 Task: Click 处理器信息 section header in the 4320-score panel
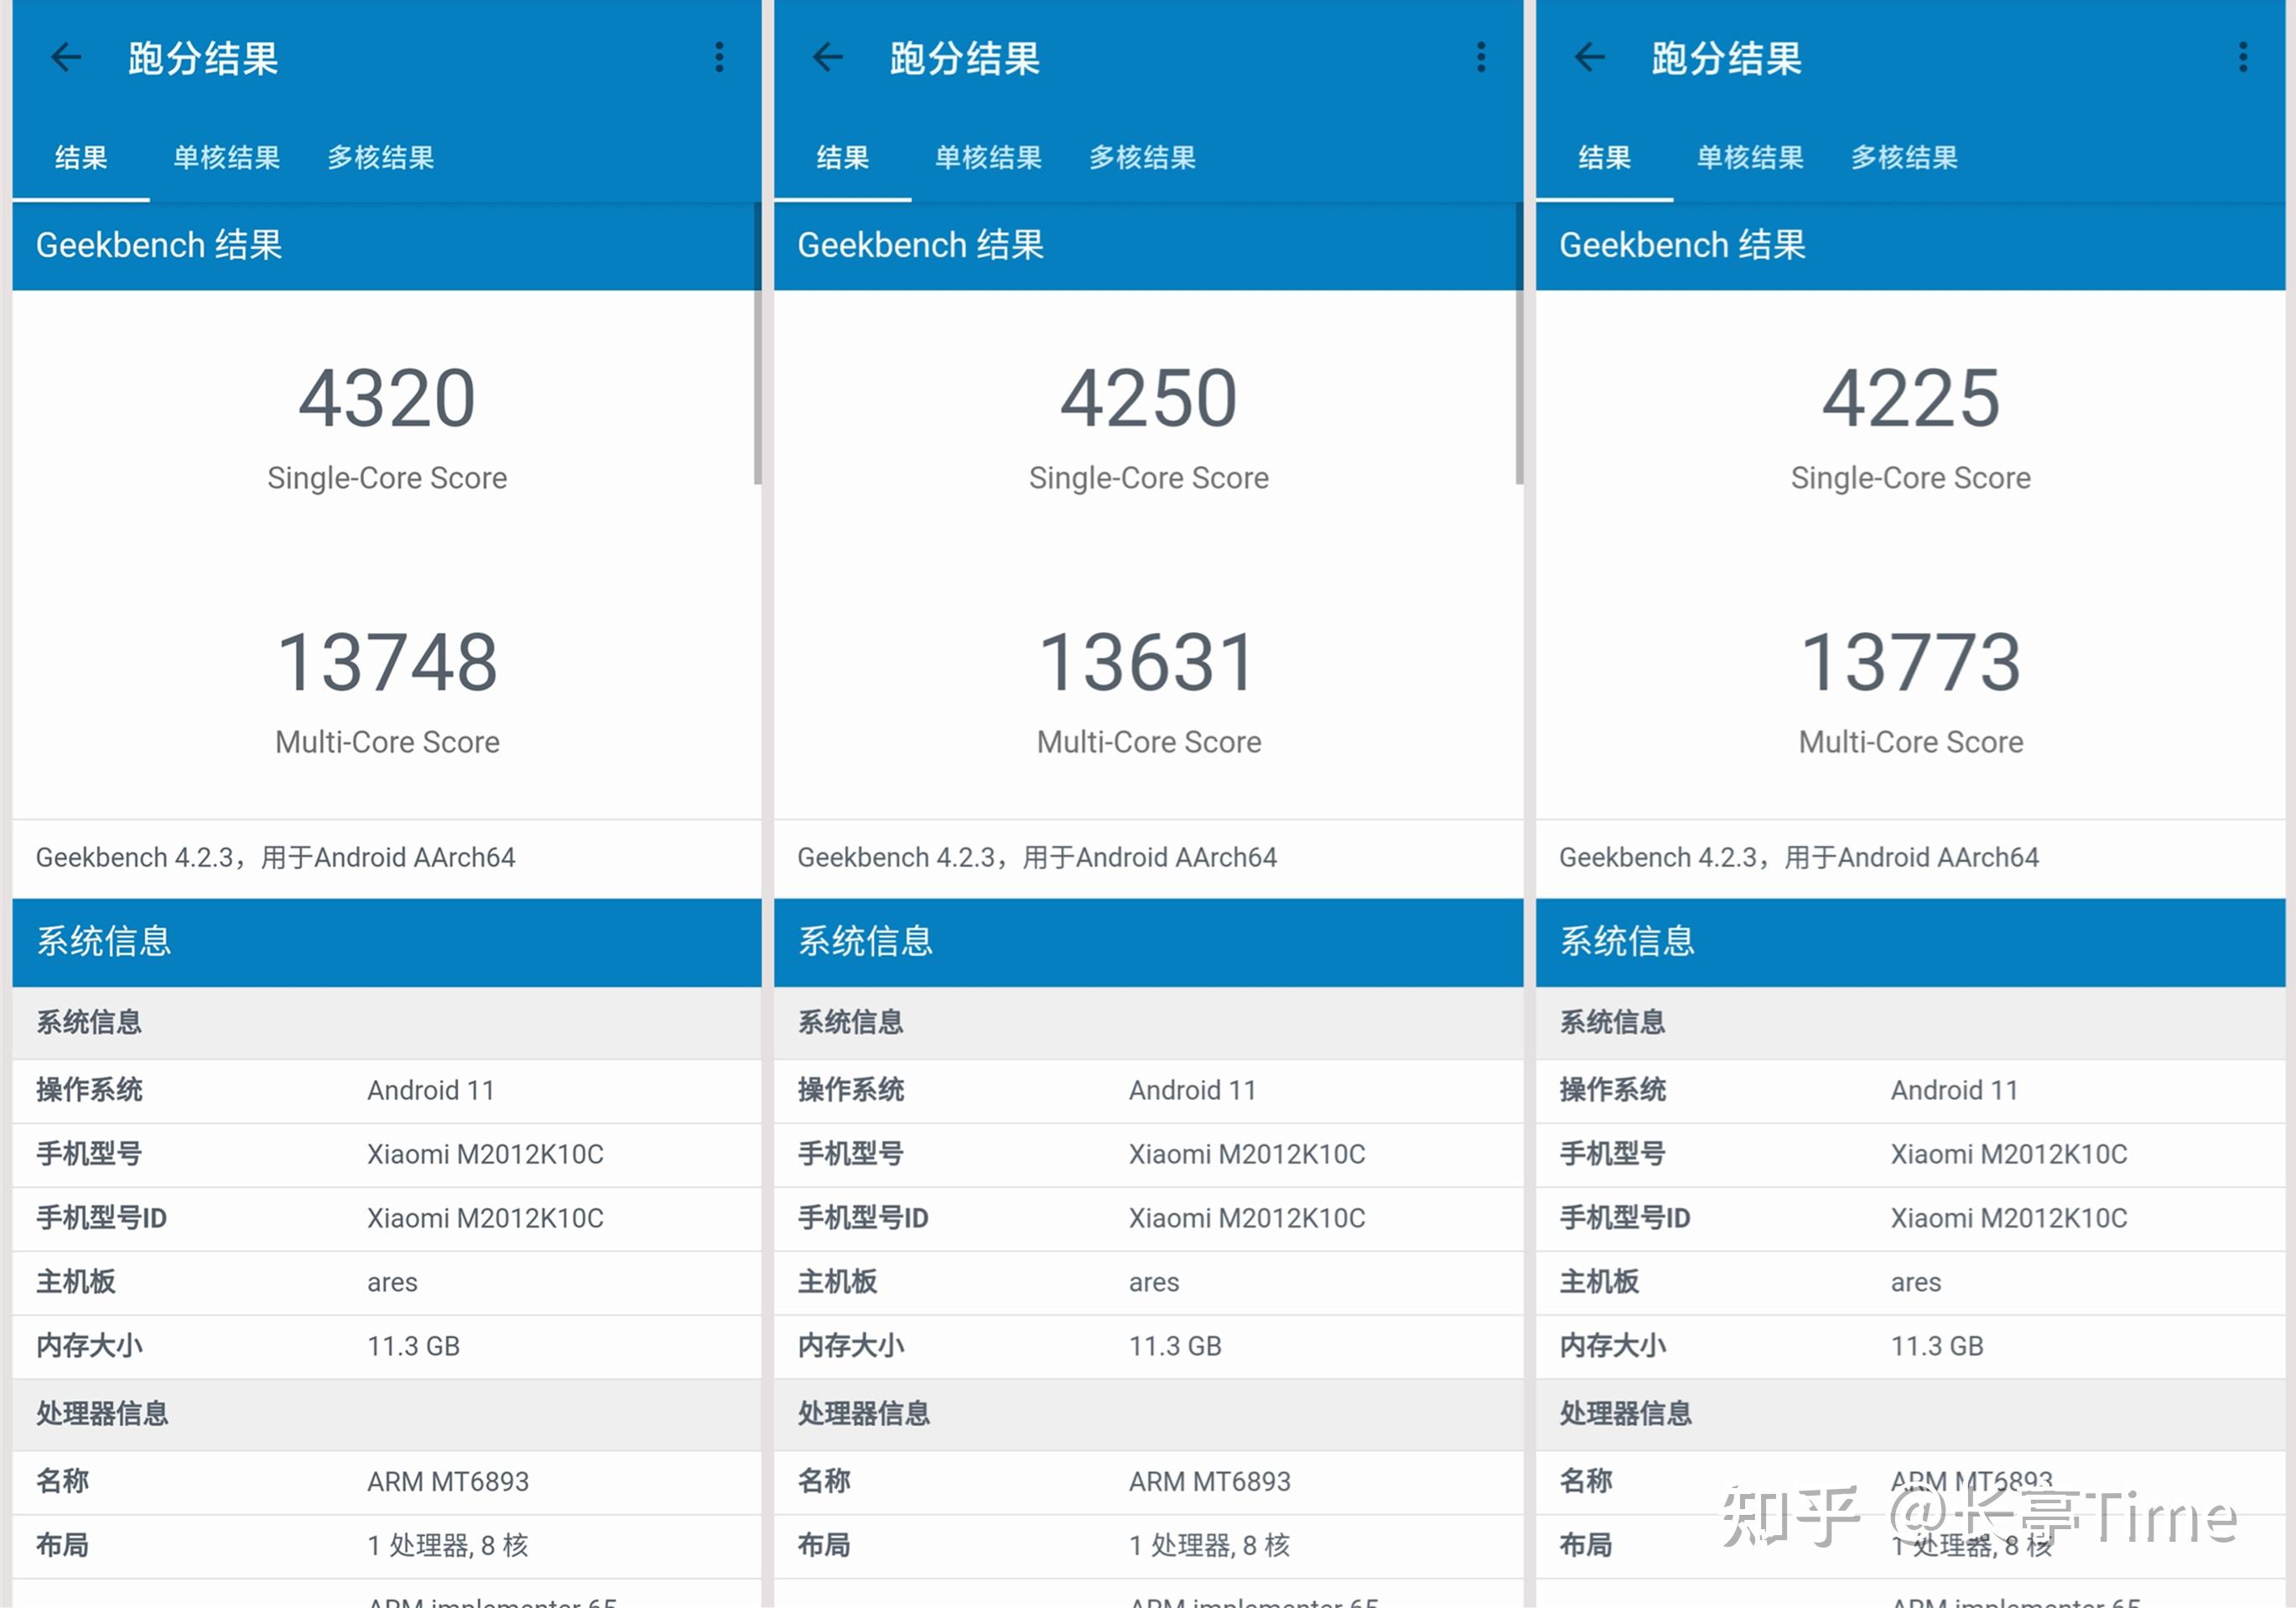coord(387,1414)
